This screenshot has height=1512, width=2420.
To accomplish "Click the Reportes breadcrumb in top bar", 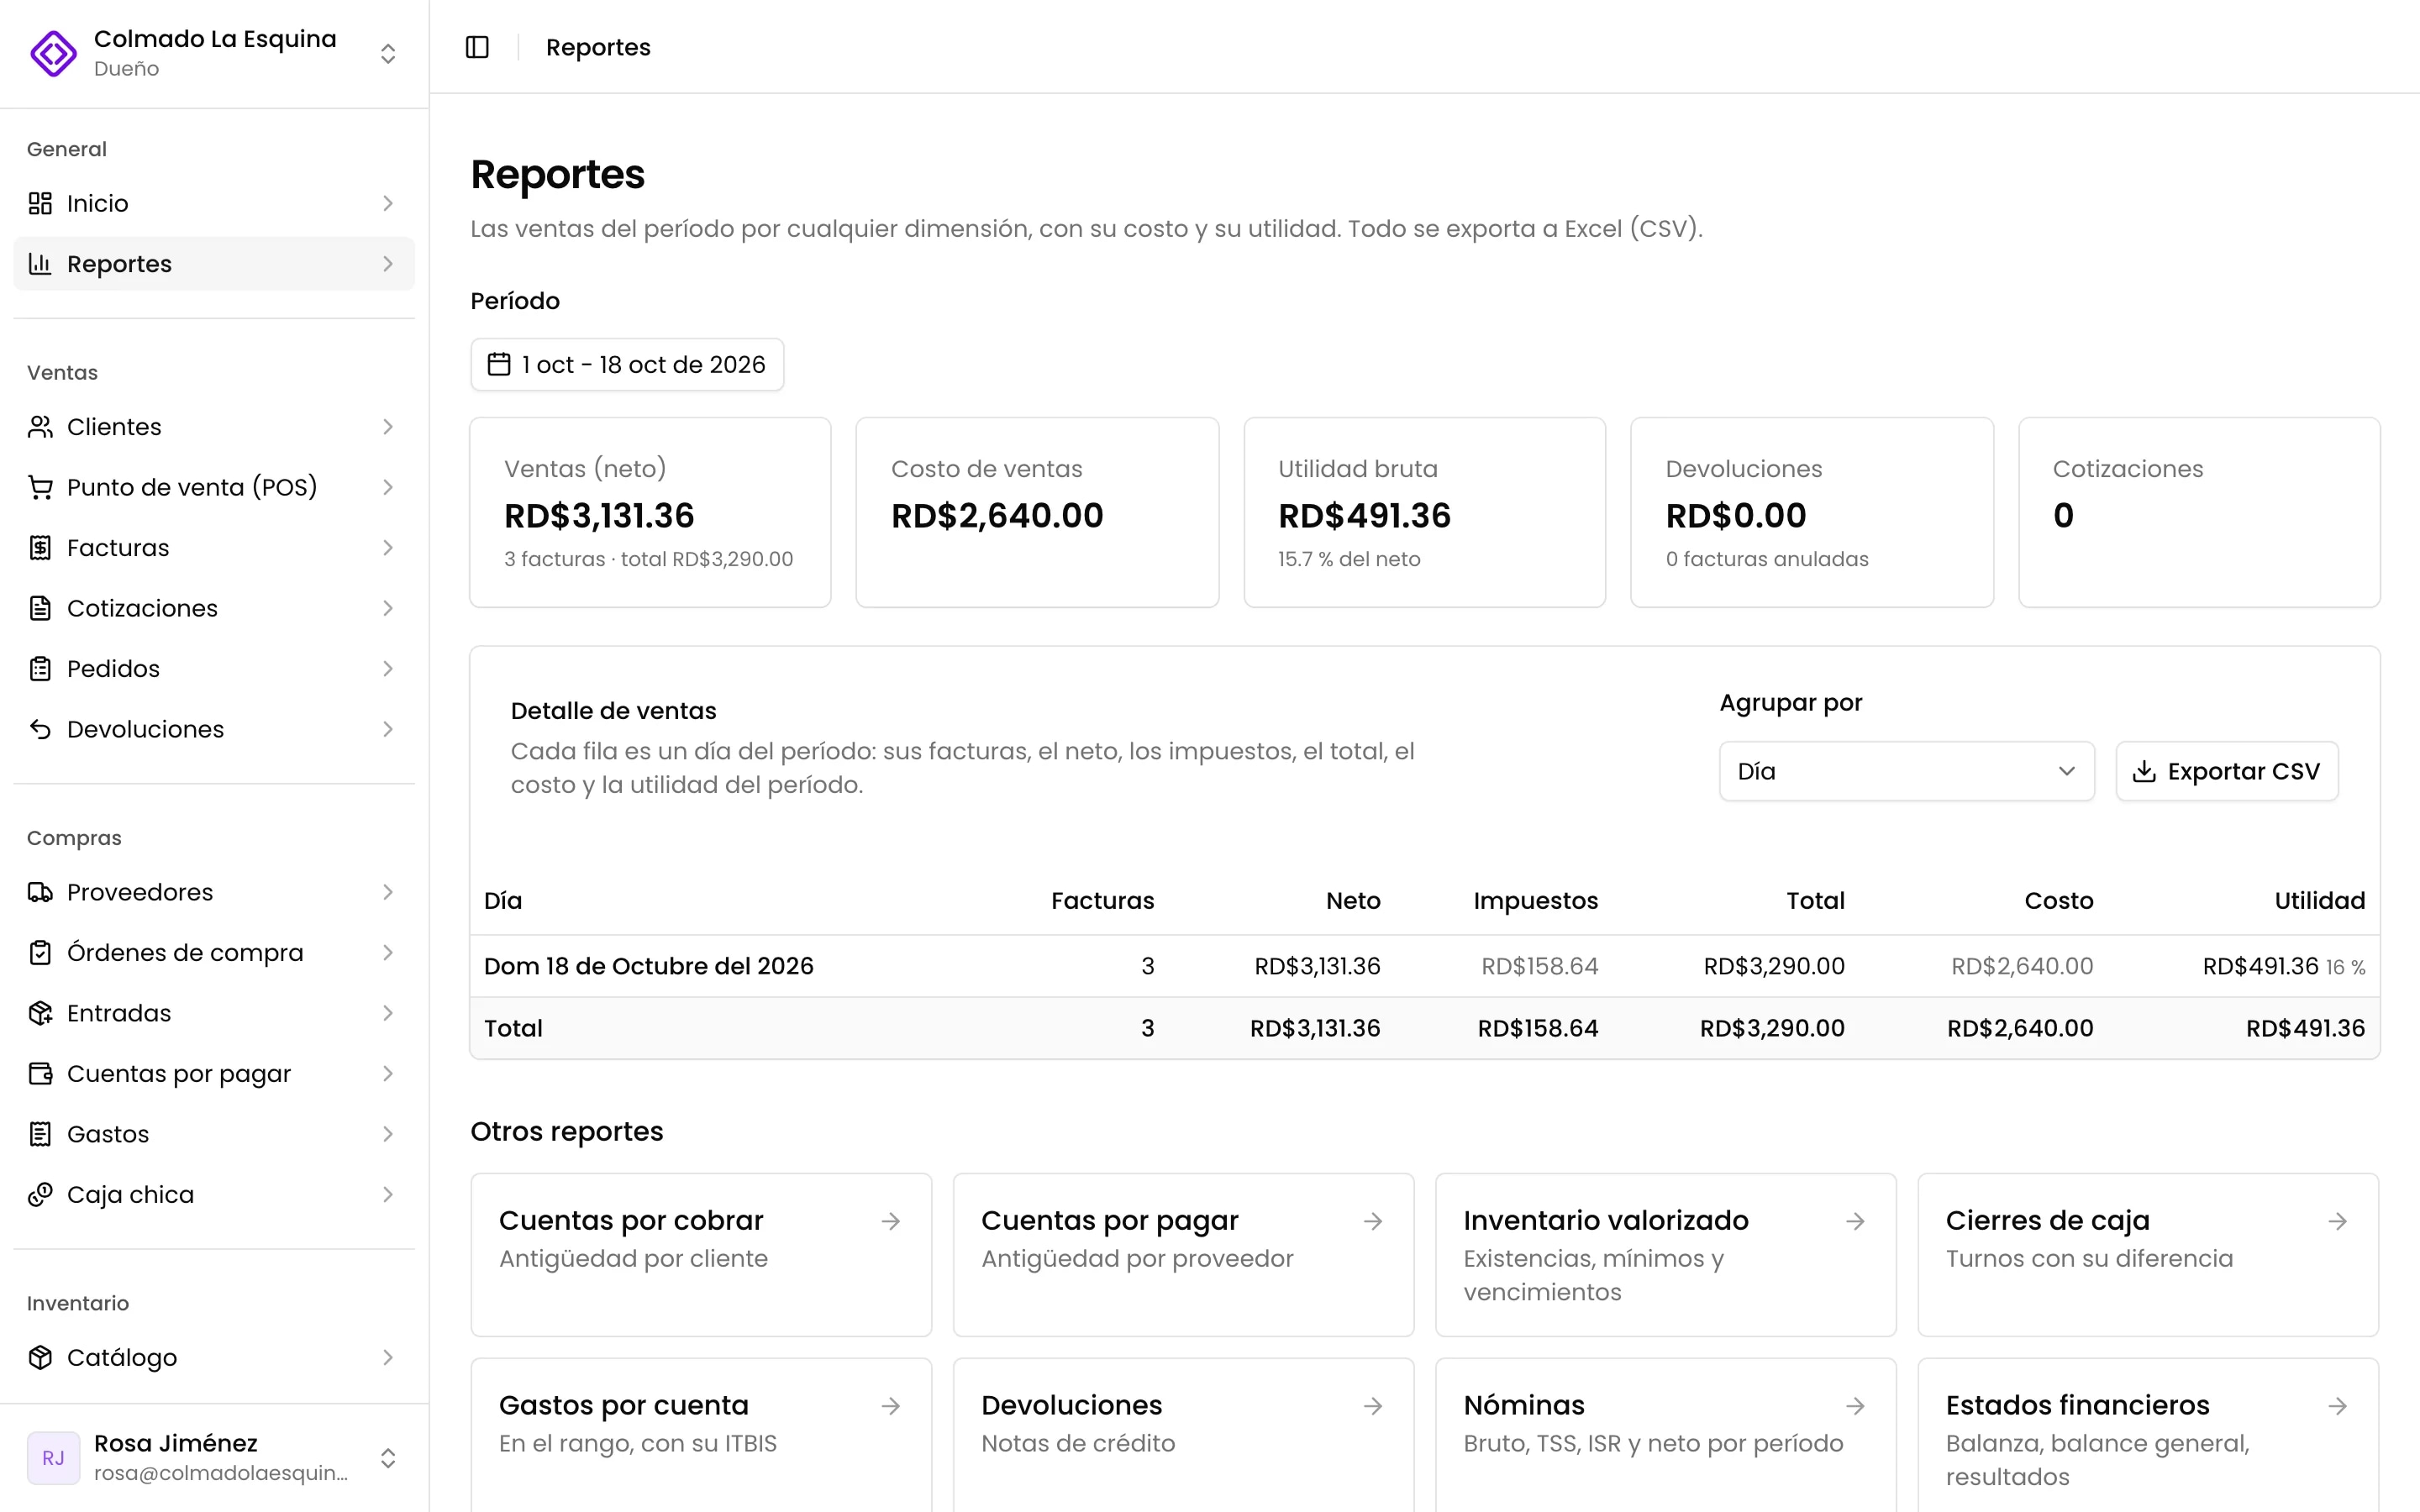I will click(x=598, y=47).
